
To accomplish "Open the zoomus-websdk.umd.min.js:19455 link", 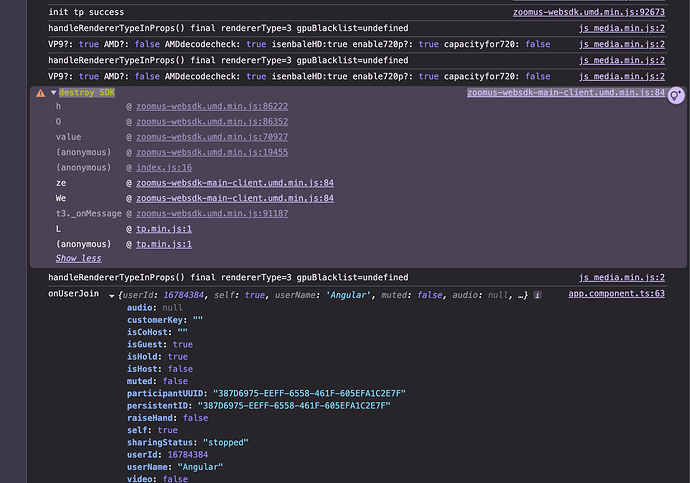I will point(212,152).
